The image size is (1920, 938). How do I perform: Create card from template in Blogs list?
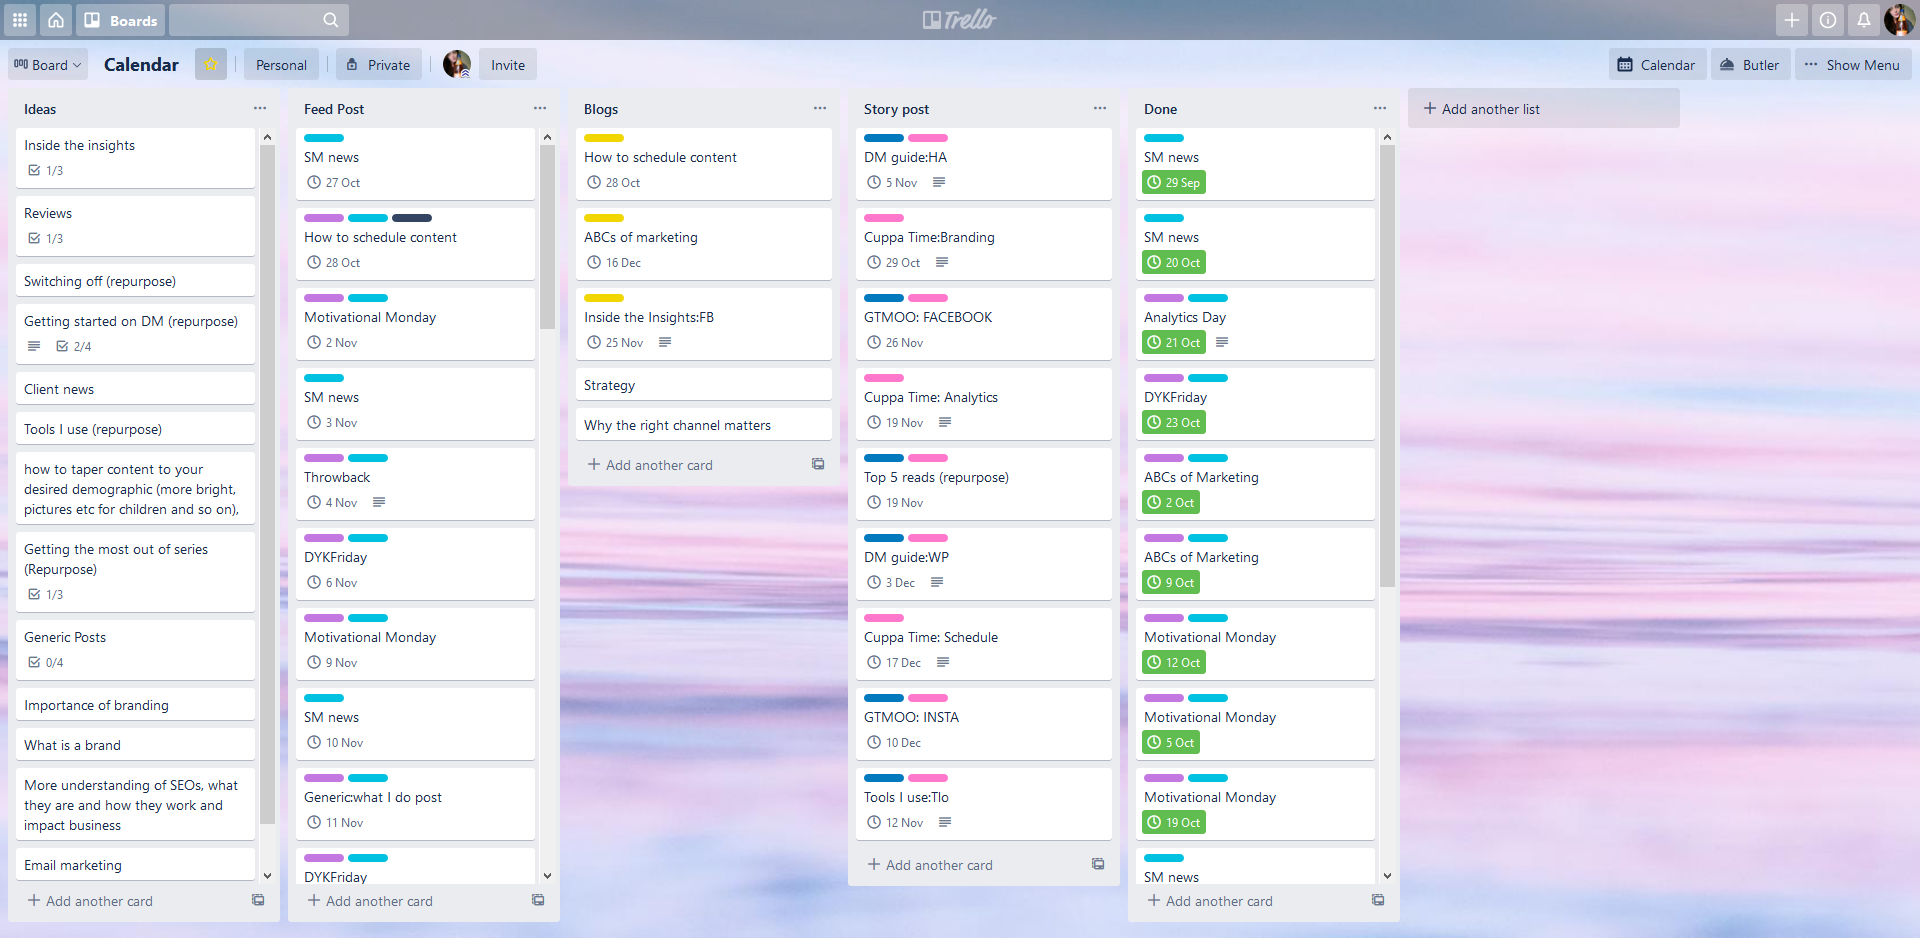pyautogui.click(x=818, y=464)
